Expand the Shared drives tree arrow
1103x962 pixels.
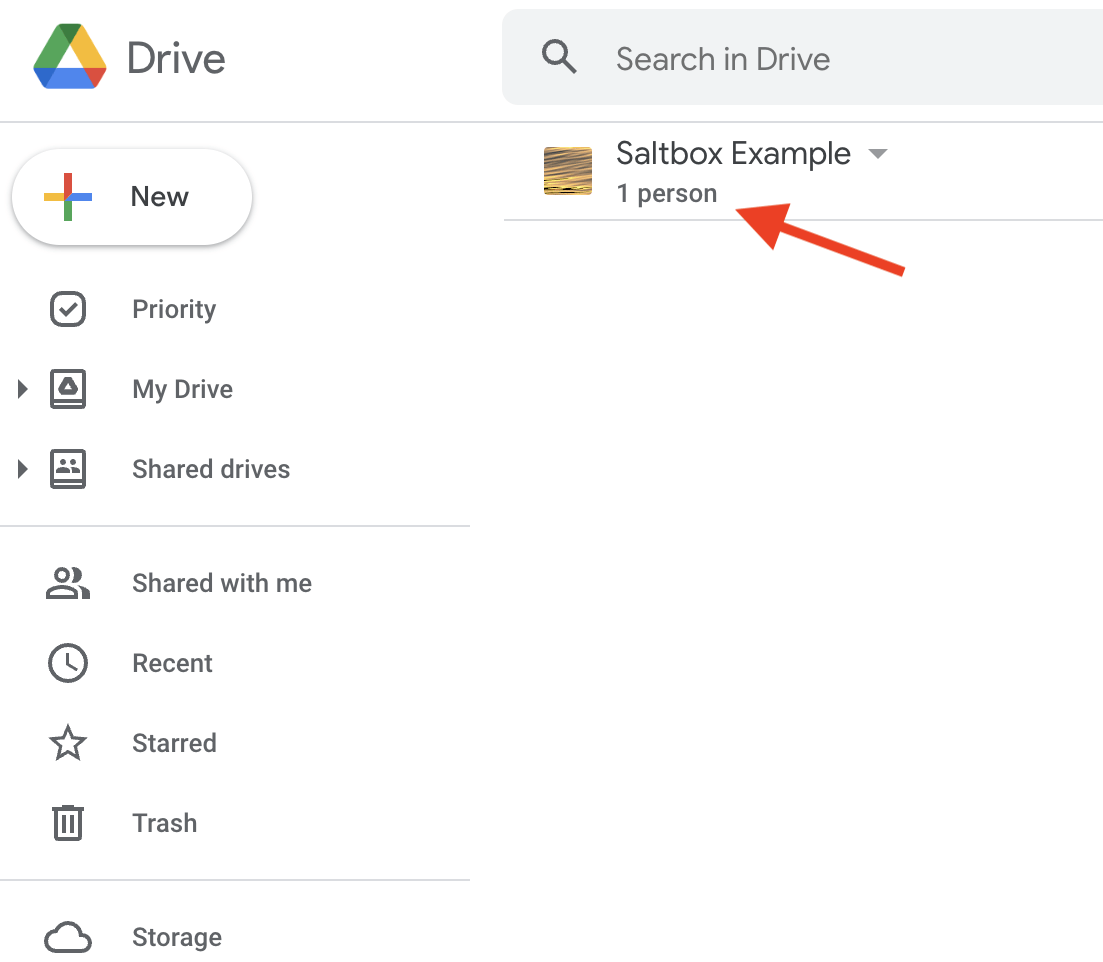23,469
